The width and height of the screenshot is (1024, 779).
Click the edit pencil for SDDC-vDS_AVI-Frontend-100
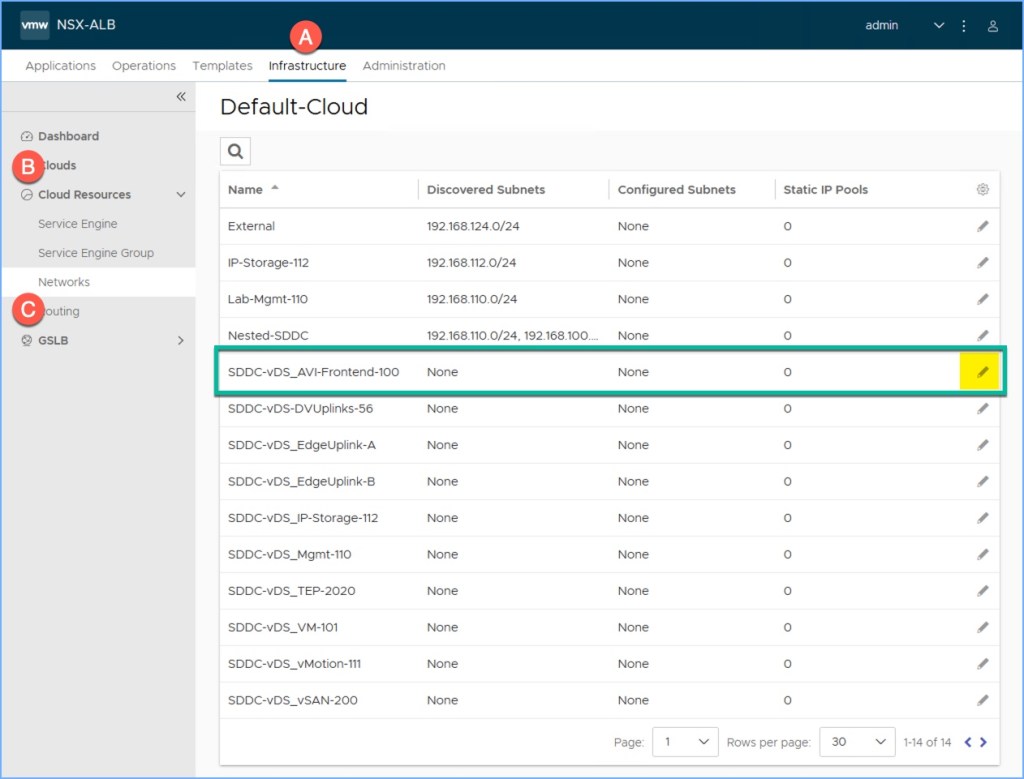pos(982,372)
